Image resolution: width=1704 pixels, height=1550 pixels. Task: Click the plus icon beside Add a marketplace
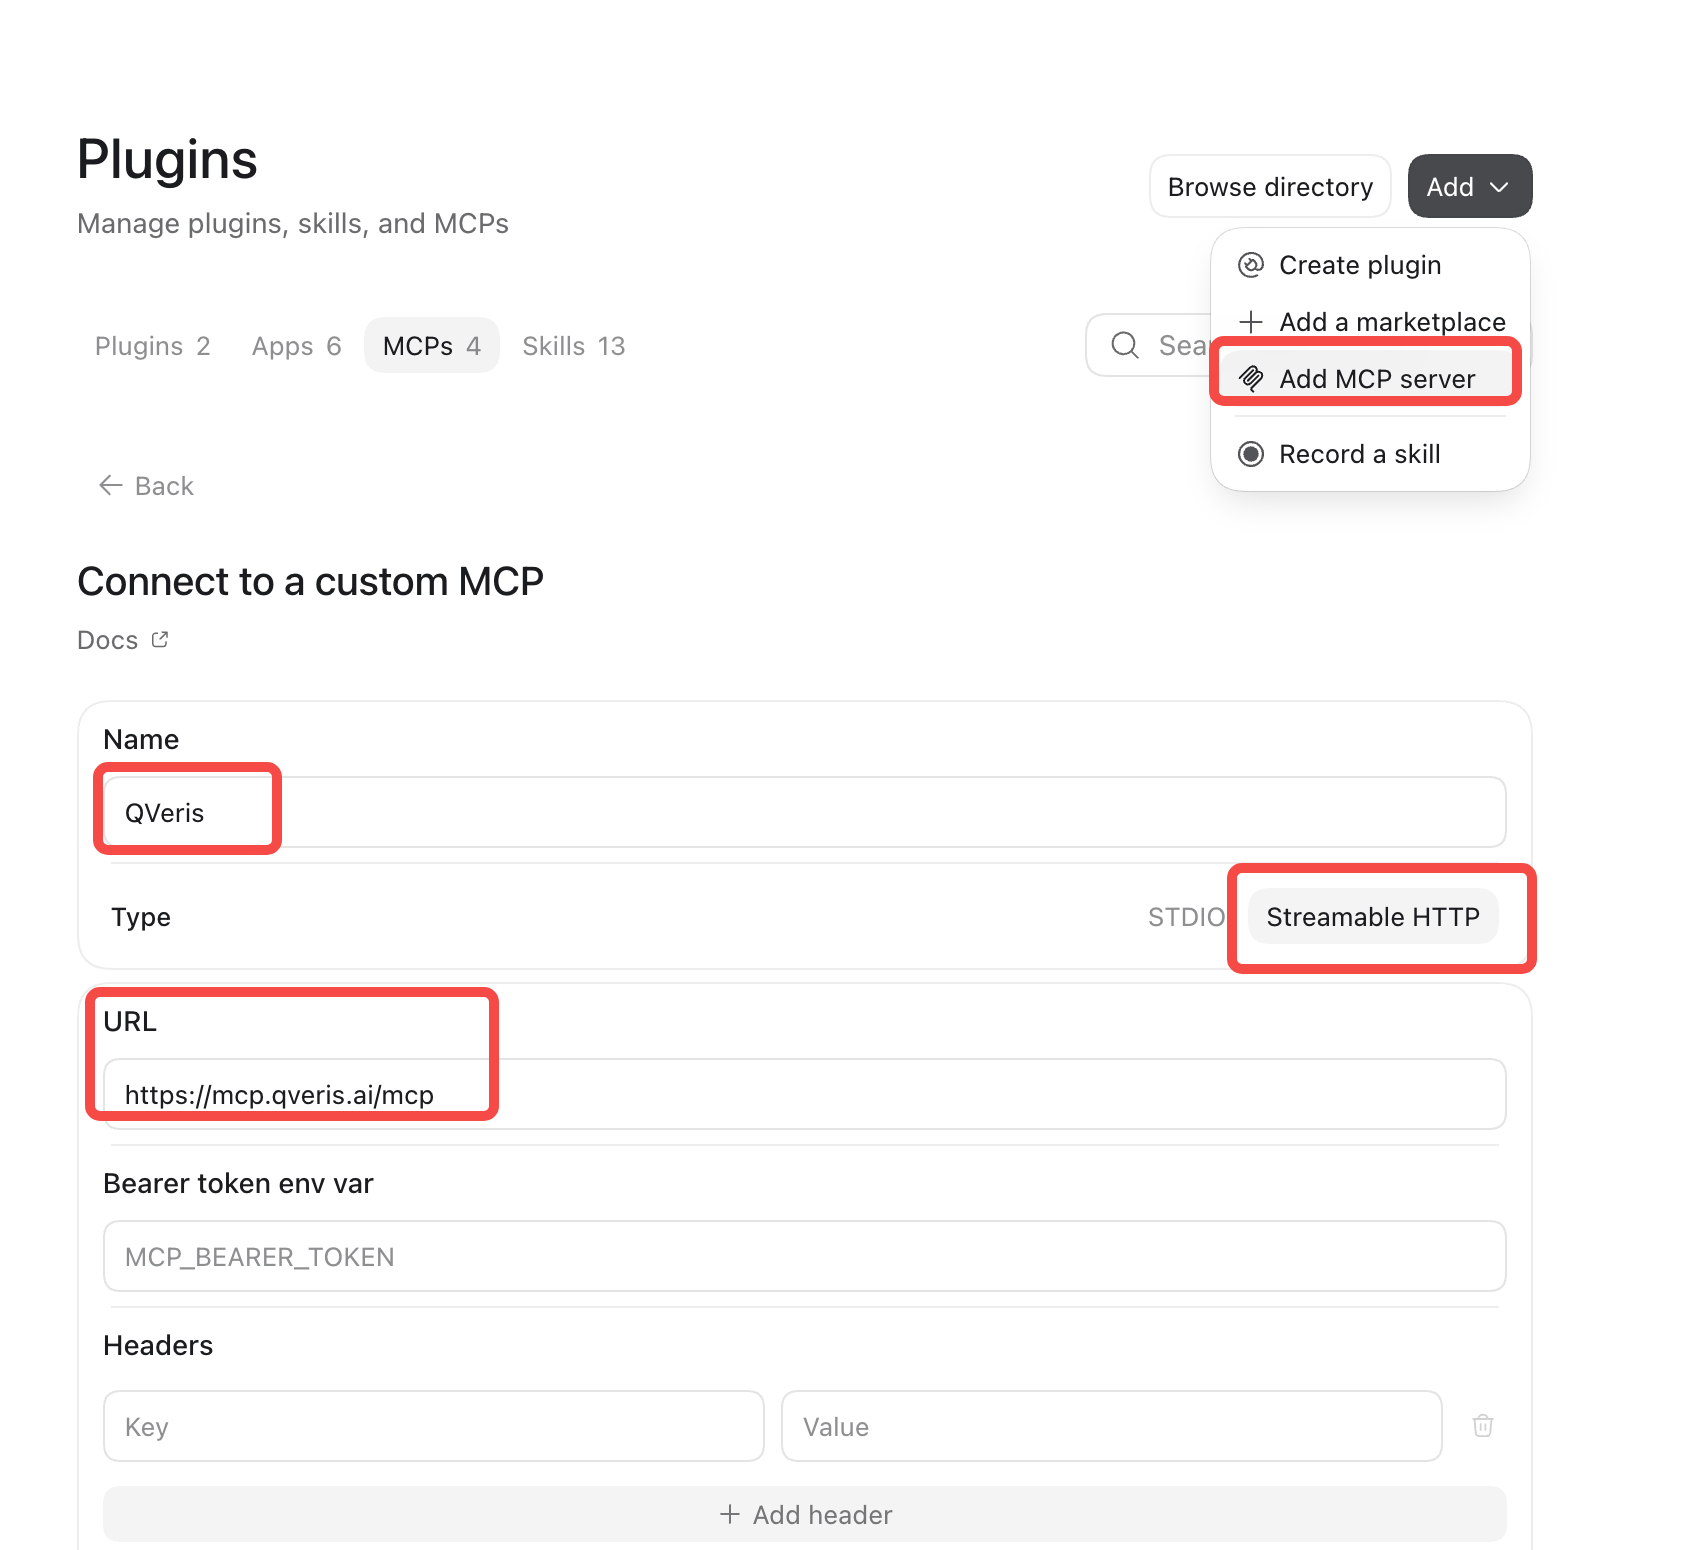(x=1251, y=322)
